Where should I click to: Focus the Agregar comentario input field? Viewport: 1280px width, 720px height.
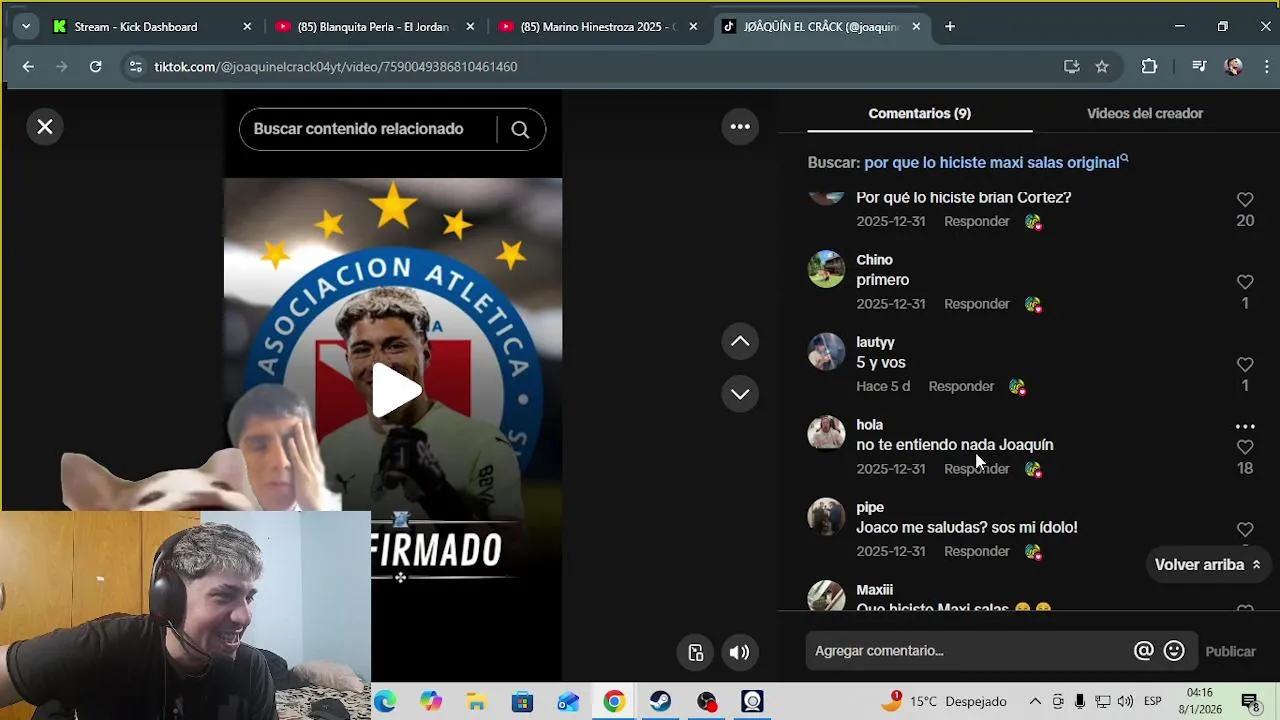[x=970, y=651]
